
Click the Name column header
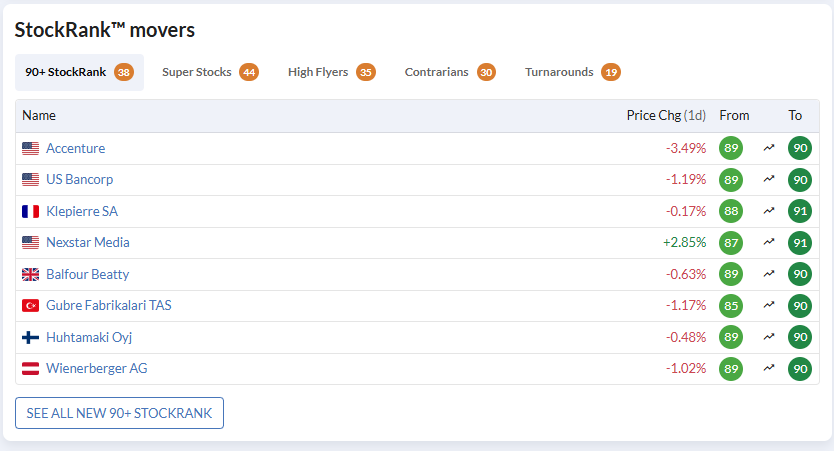pos(39,115)
